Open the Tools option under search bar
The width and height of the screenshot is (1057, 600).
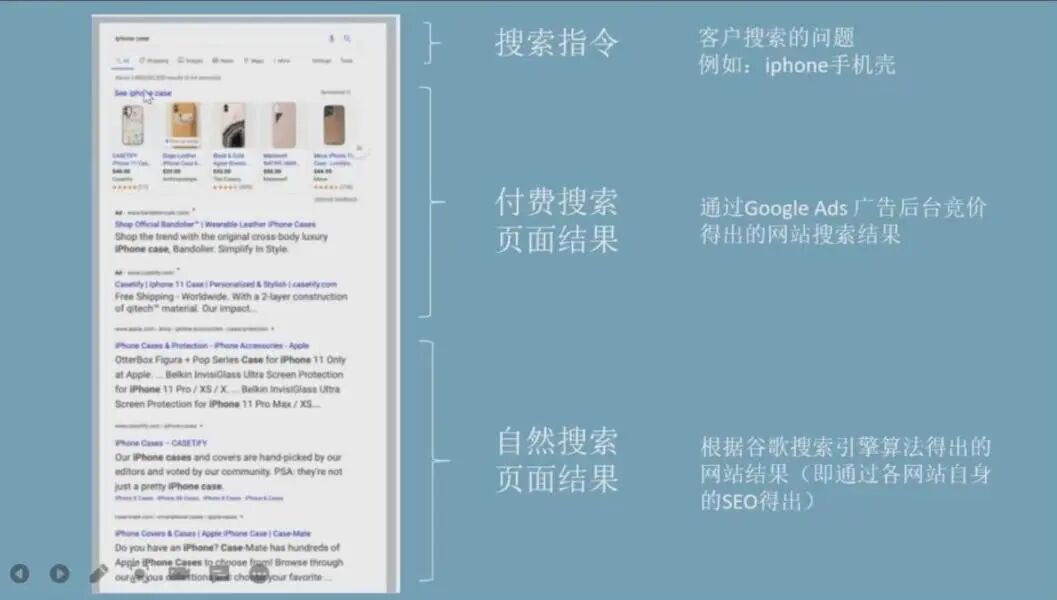point(346,61)
